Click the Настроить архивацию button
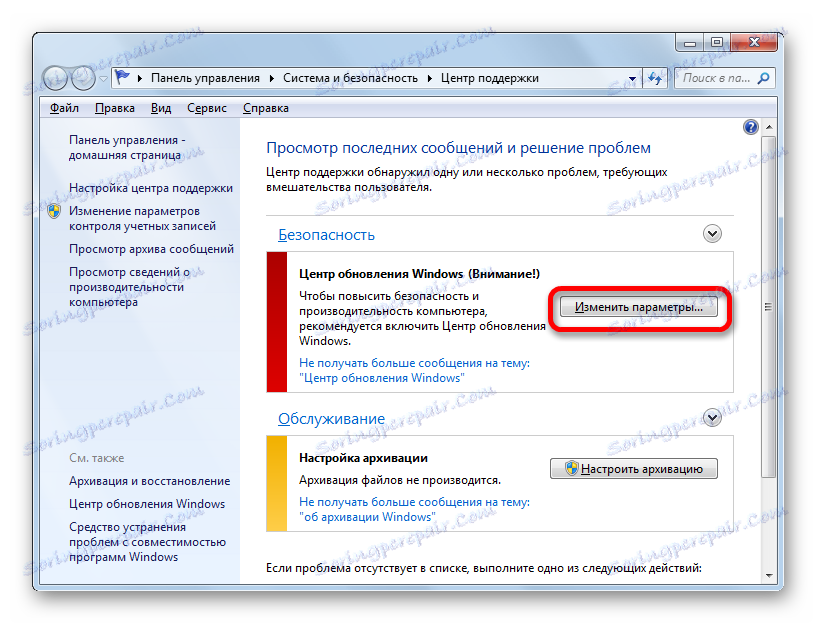Screen dimensions: 817x624 point(634,468)
